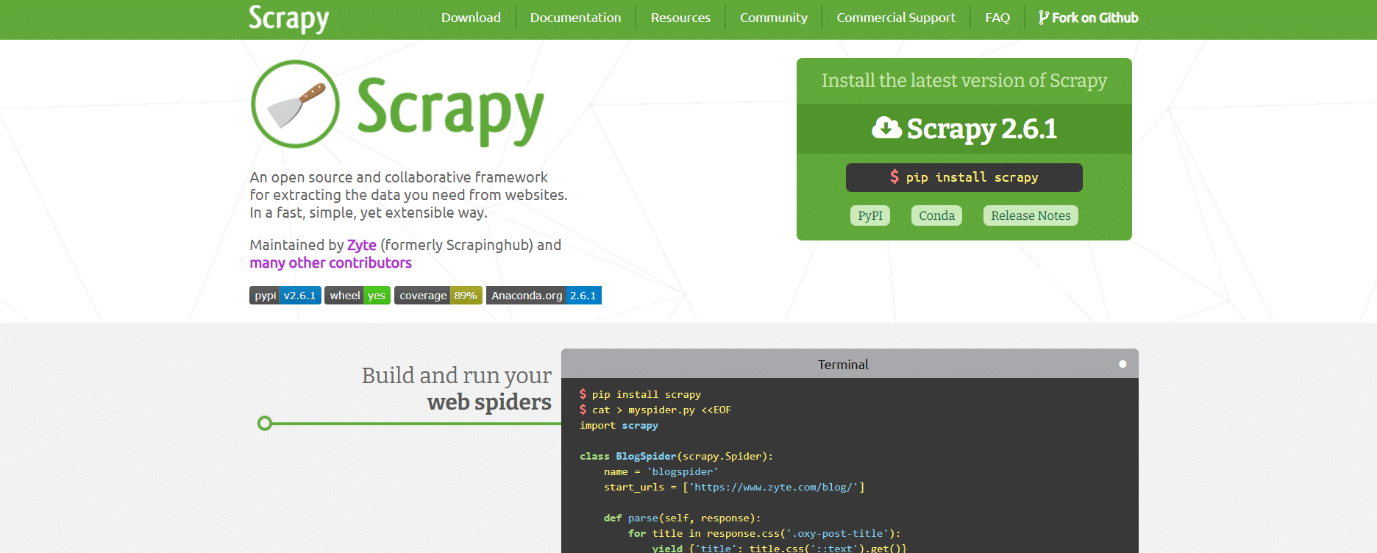The image size is (1377, 553).
Task: Open the Release Notes button
Action: pyautogui.click(x=1031, y=215)
